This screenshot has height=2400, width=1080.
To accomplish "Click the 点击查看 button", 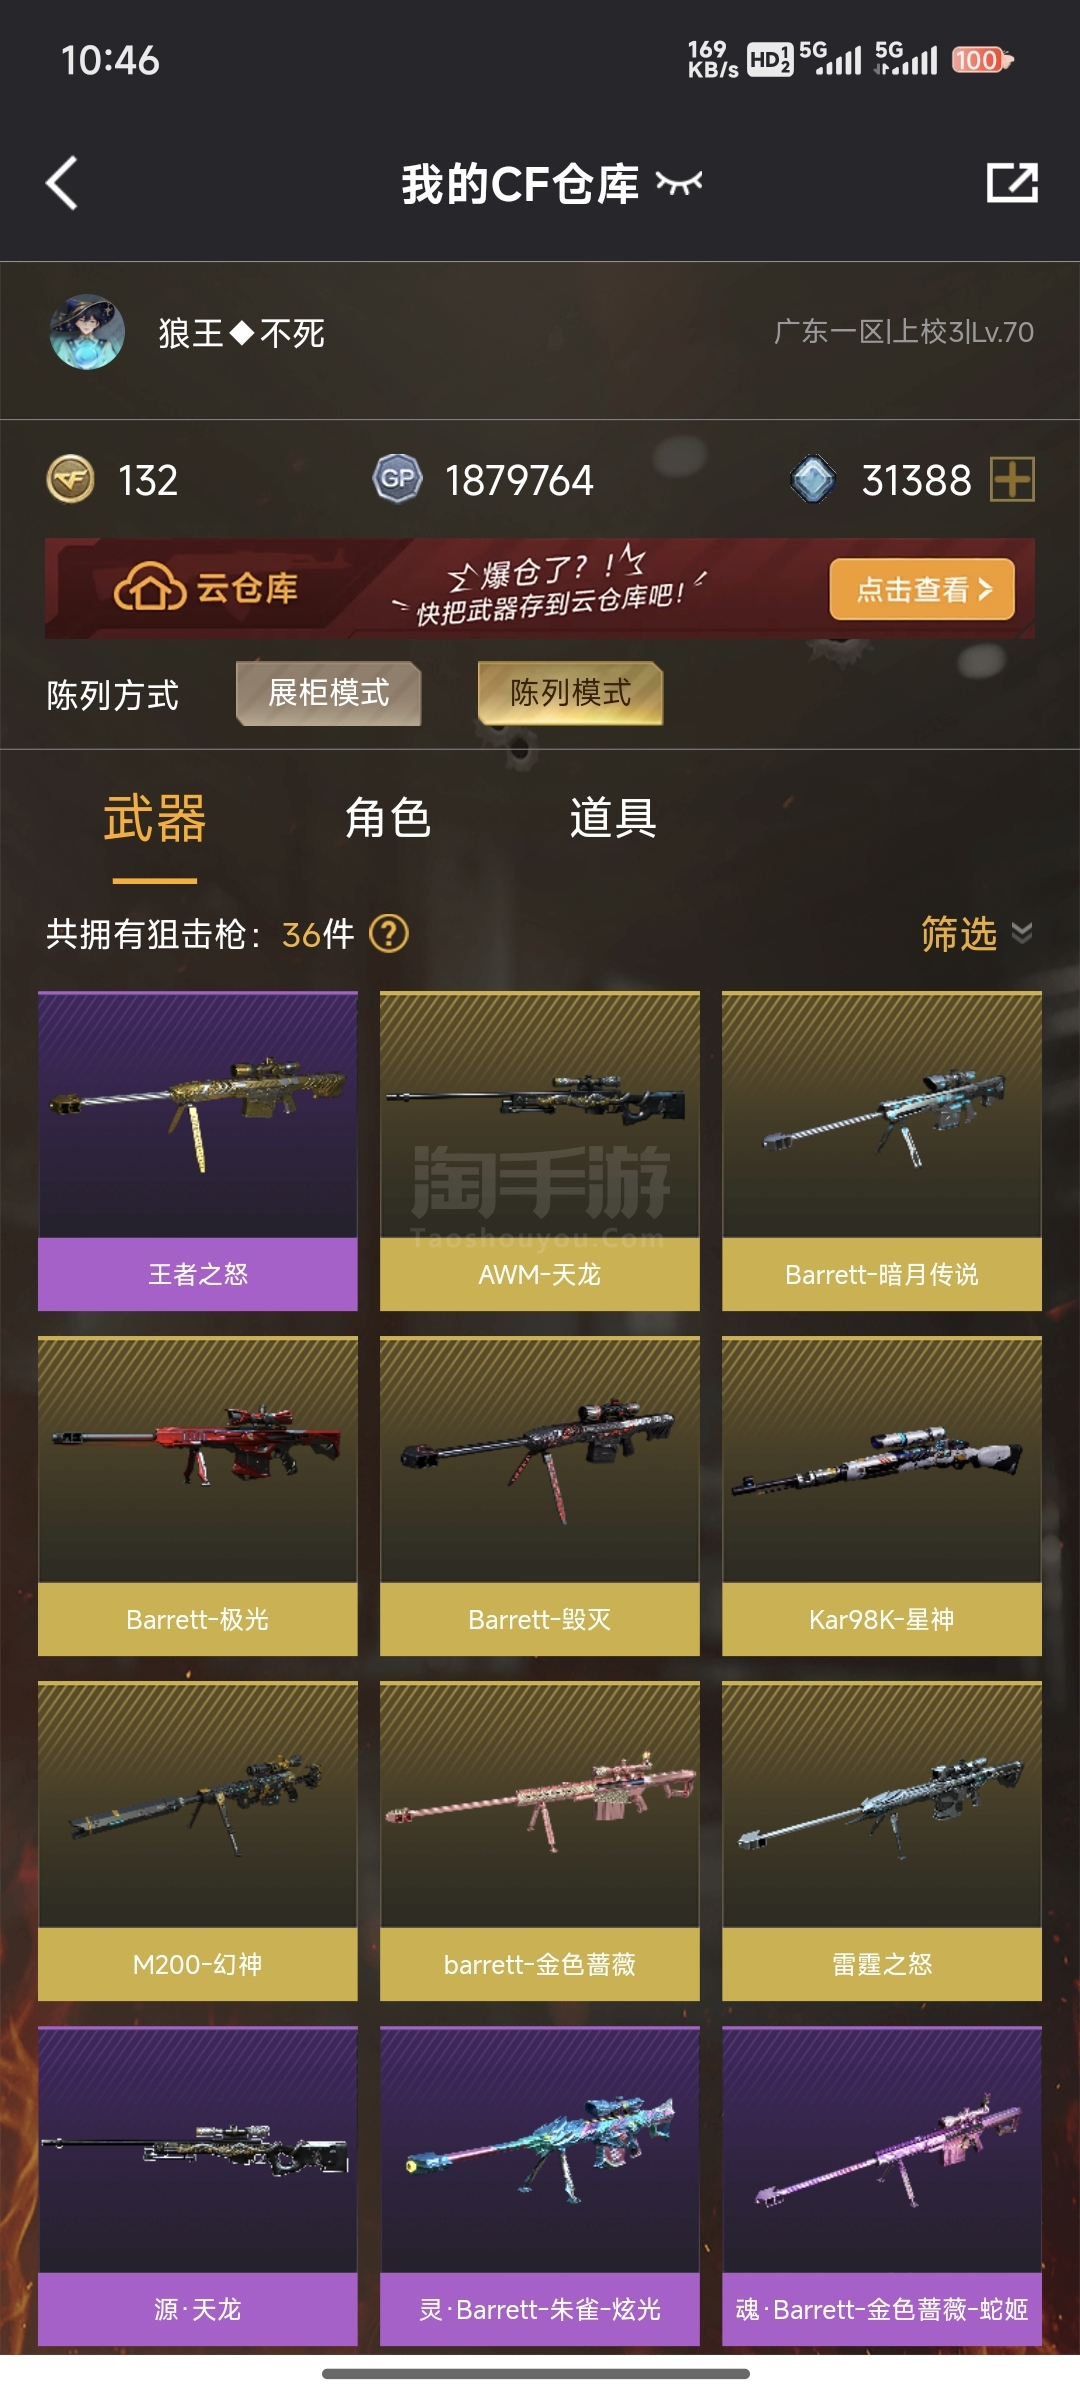I will pyautogui.click(x=922, y=589).
